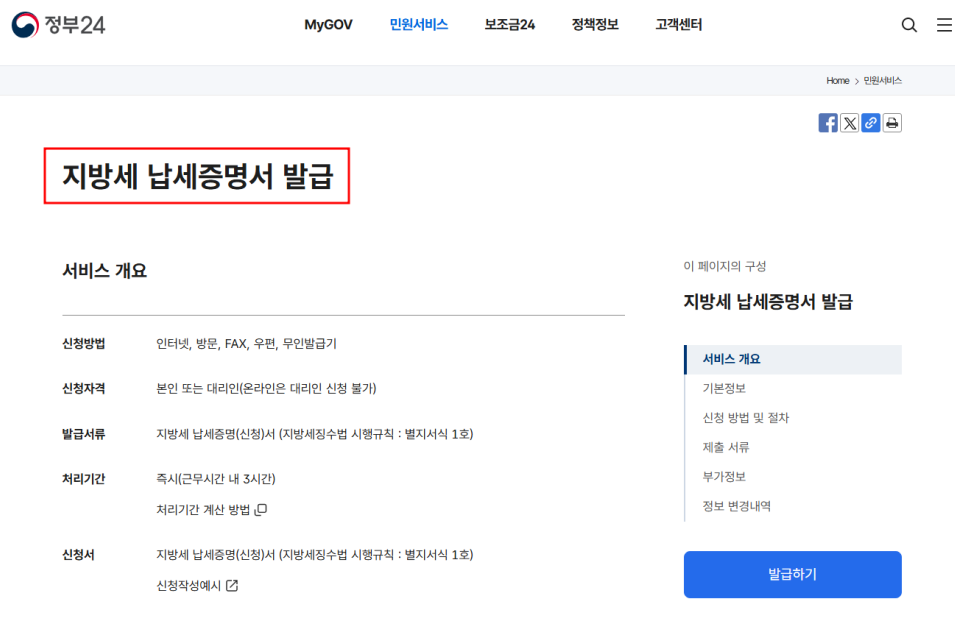Jump to 정보 변경내역 section
The image size is (955, 621).
[x=736, y=506]
